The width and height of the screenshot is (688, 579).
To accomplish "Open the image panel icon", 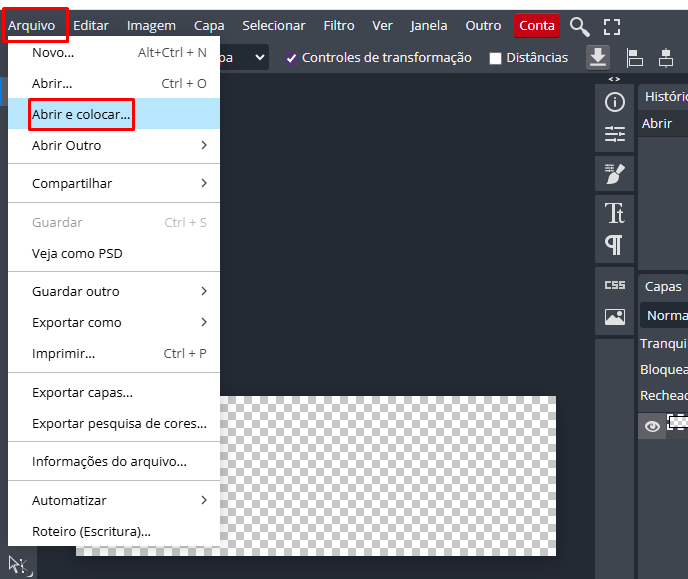I will (614, 317).
